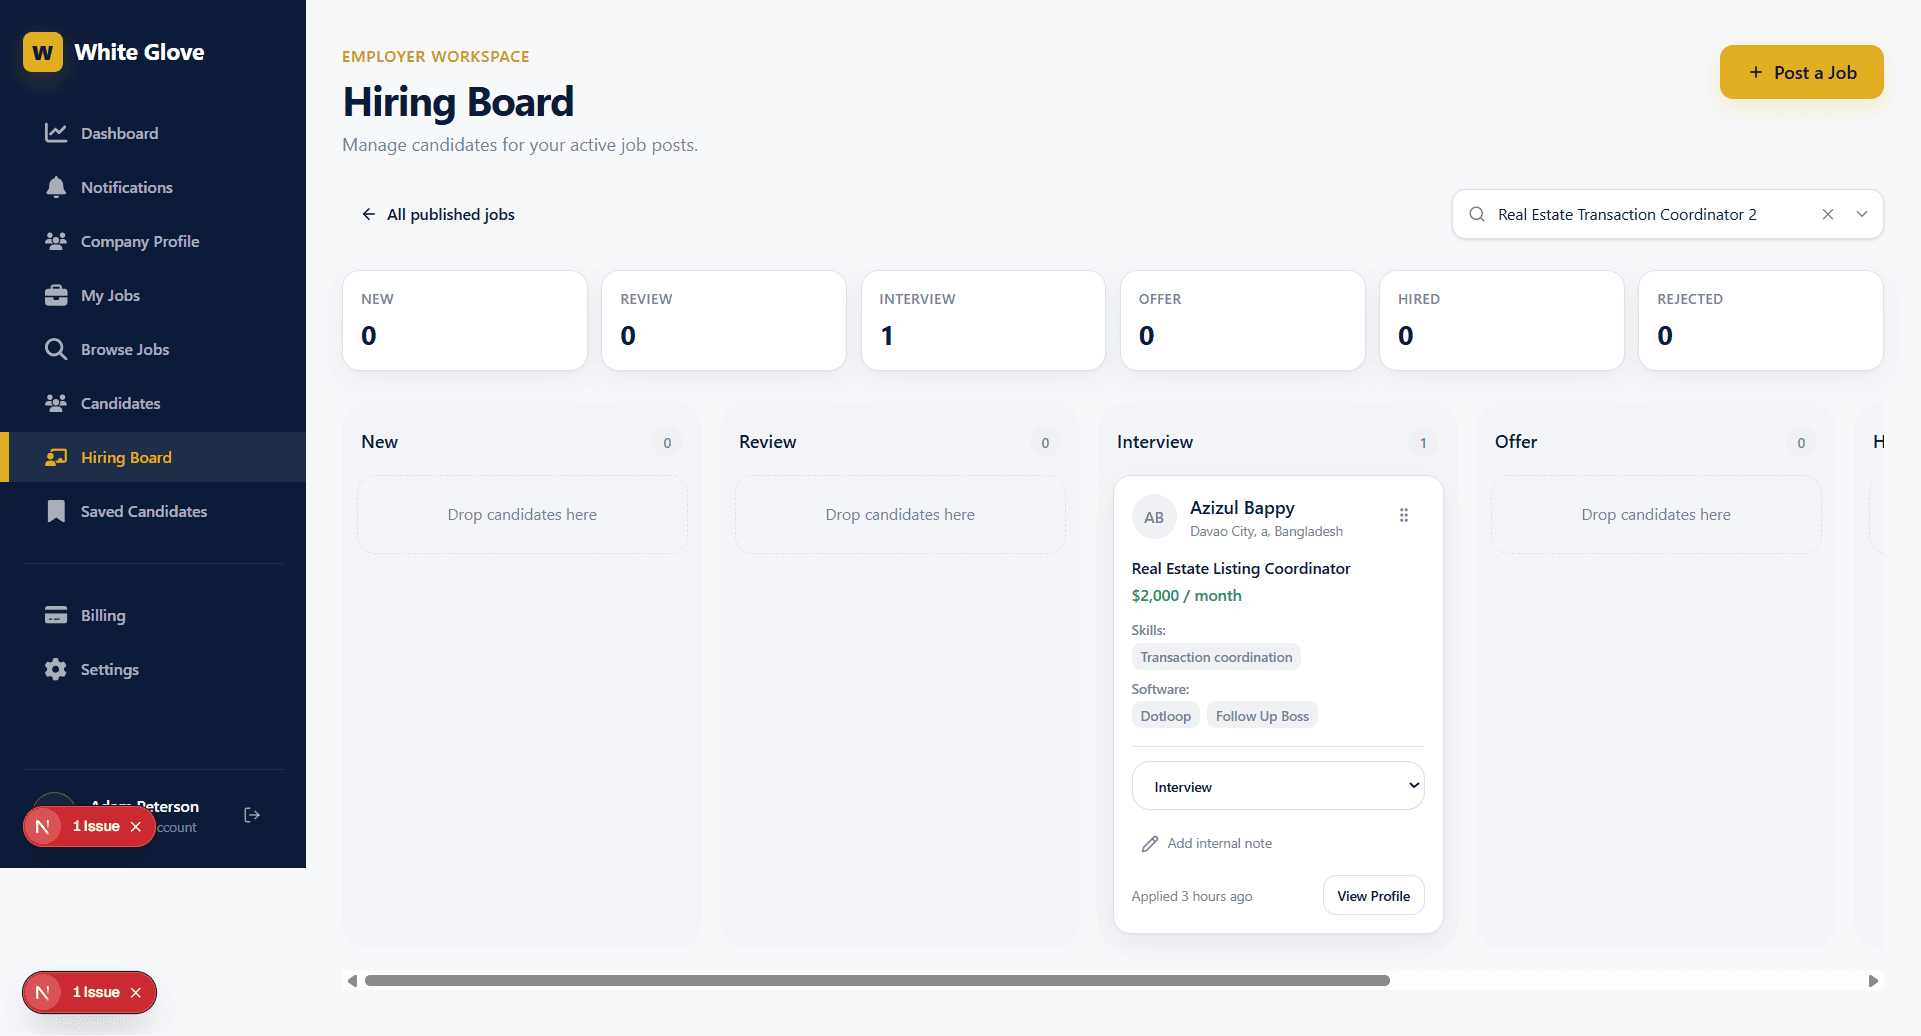Click the INTERVIEW count stat card
1921x1036 pixels.
pyautogui.click(x=983, y=320)
